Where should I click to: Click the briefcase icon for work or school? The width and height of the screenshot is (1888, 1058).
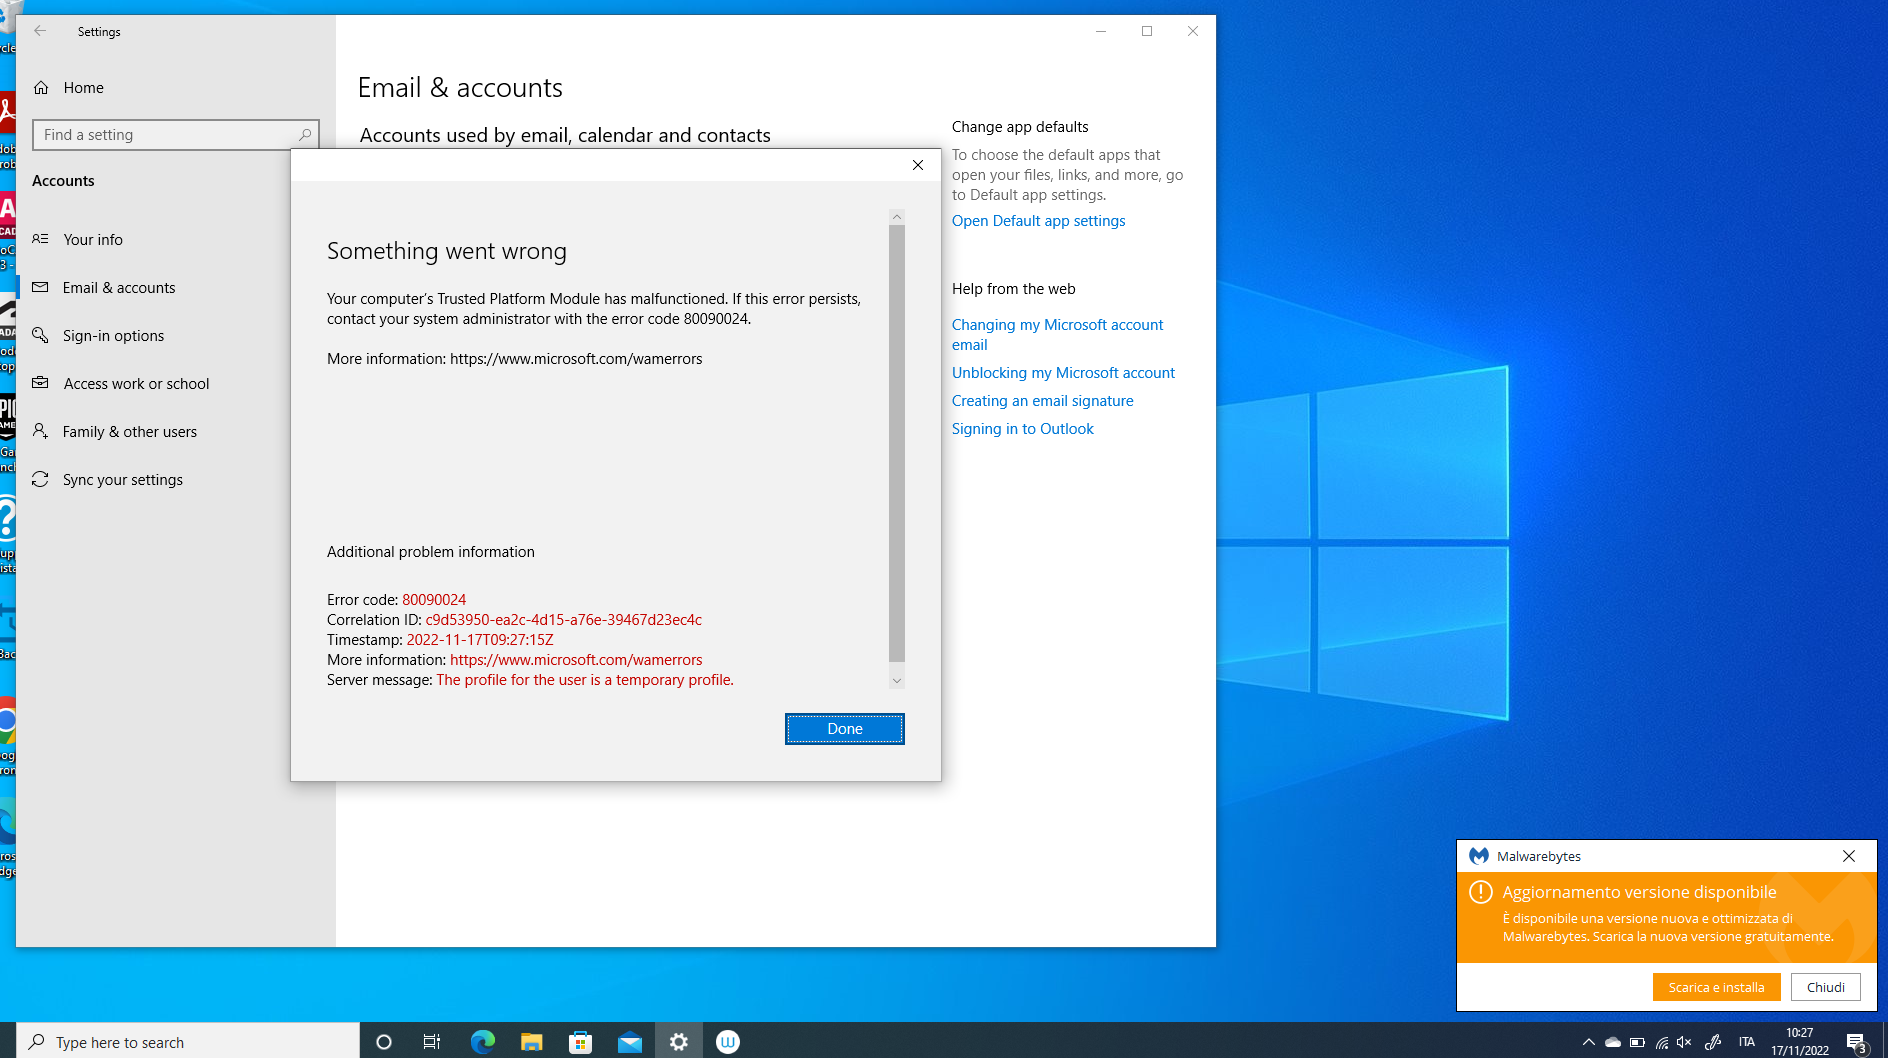[40, 383]
